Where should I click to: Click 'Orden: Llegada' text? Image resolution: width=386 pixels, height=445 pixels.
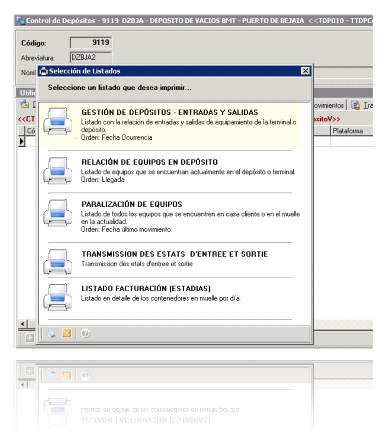pos(103,179)
